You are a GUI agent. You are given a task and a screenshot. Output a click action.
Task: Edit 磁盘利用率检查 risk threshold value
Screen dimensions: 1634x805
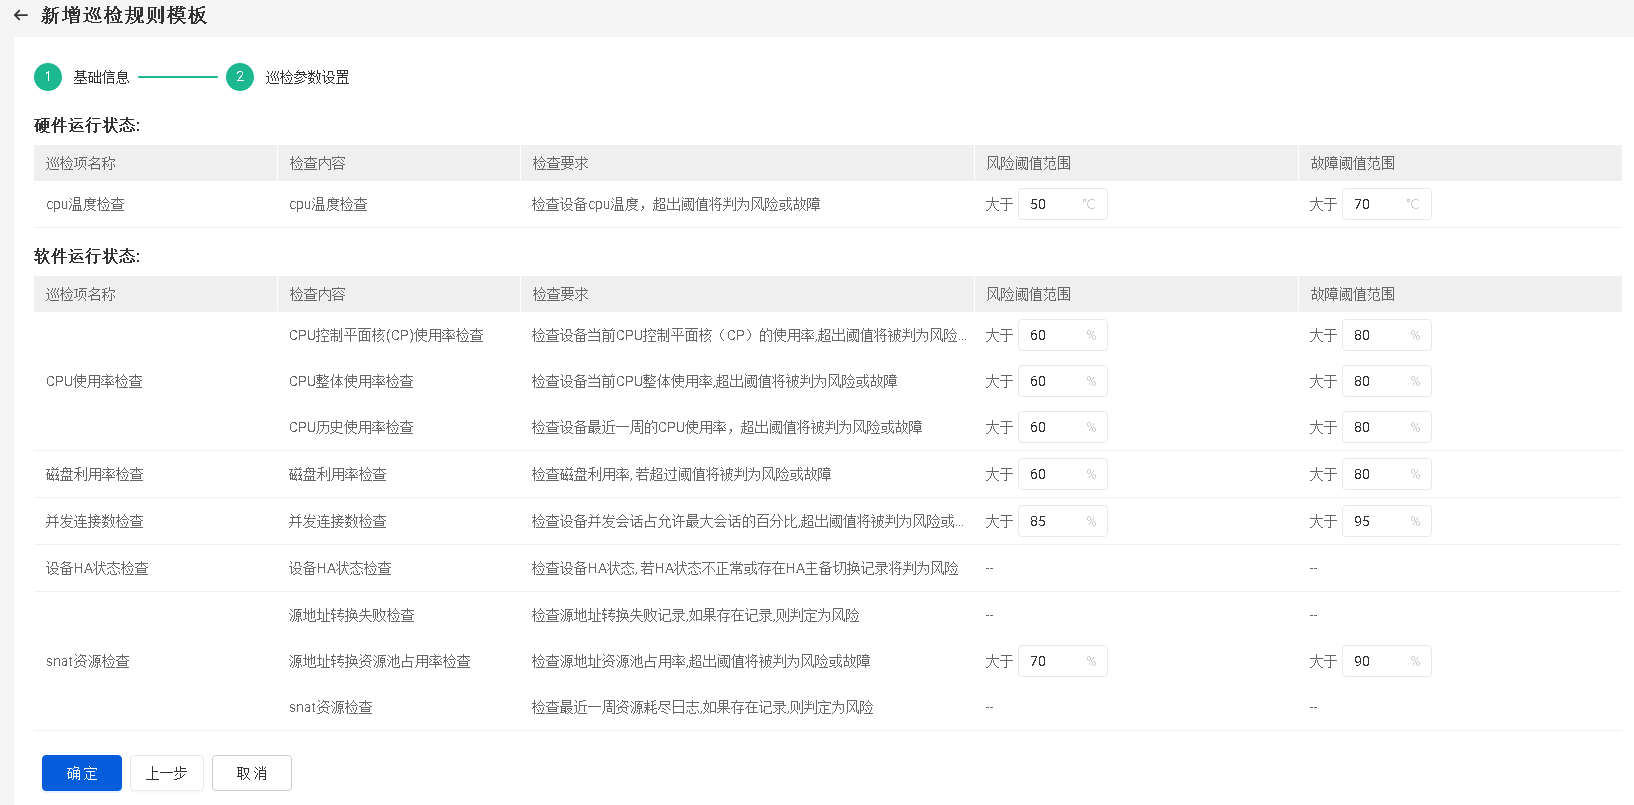pyautogui.click(x=1050, y=474)
